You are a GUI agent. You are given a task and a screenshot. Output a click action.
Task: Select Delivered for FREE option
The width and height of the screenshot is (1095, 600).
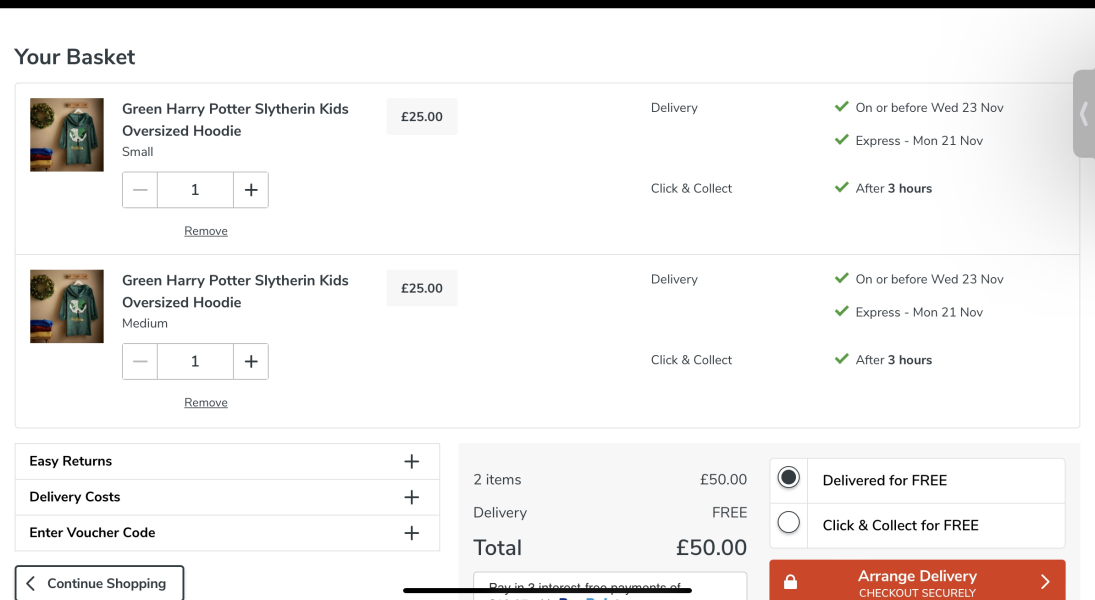tap(789, 479)
